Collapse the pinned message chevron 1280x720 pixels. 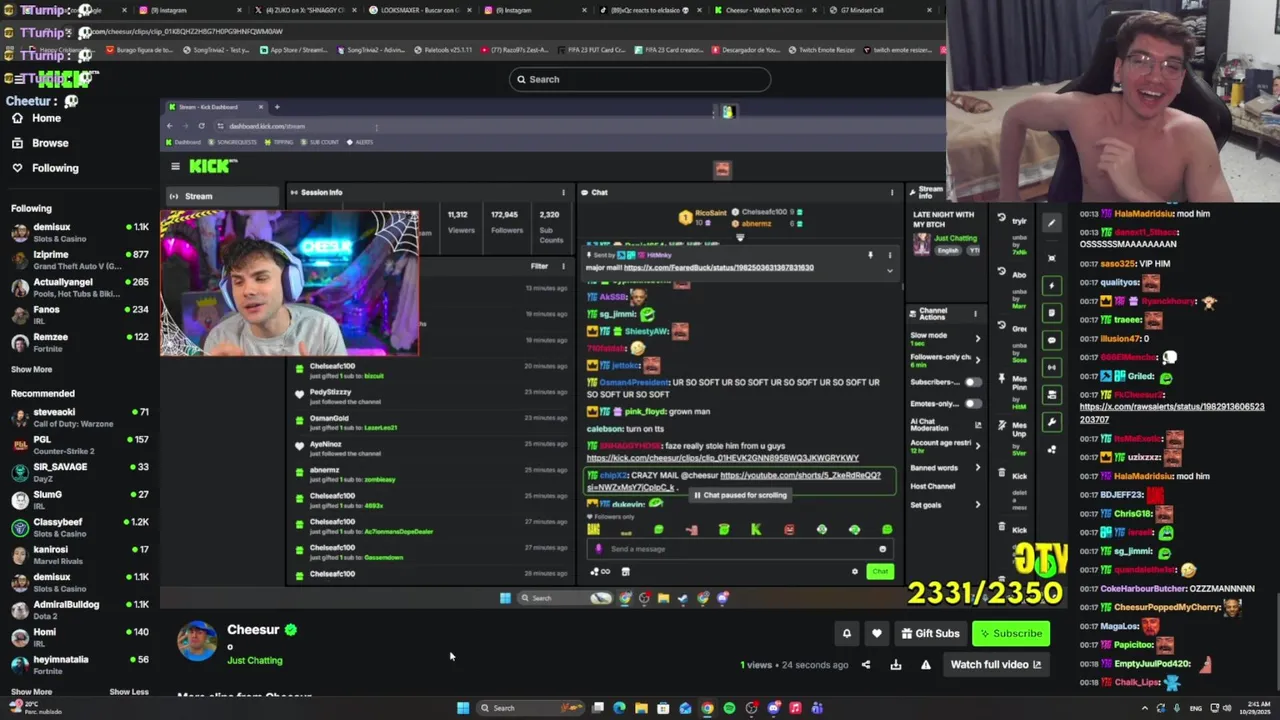pyautogui.click(x=889, y=269)
